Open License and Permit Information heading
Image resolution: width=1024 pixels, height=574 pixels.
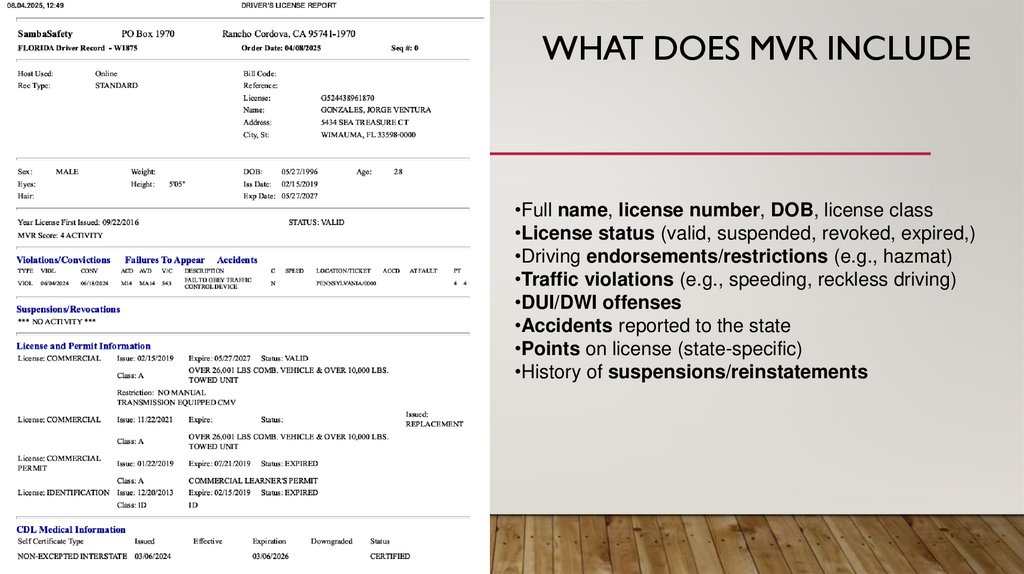coord(84,346)
